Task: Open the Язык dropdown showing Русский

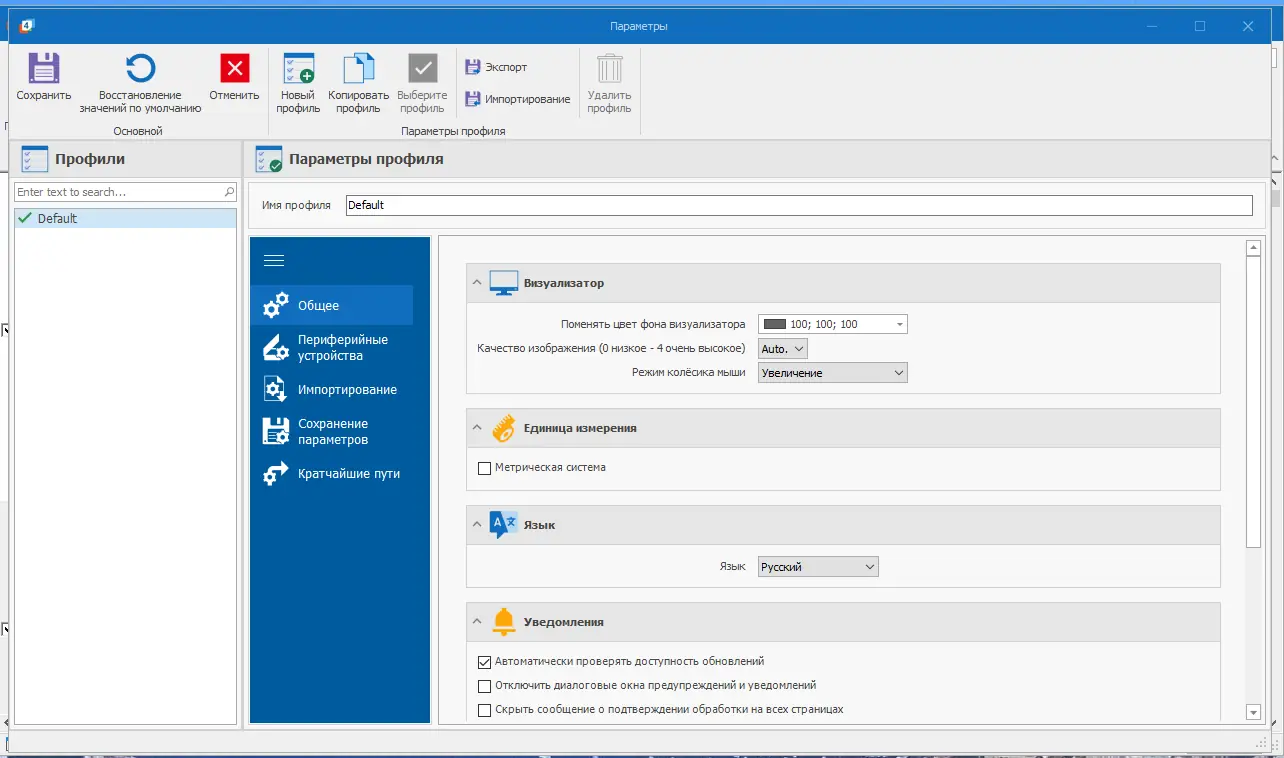Action: tap(818, 567)
